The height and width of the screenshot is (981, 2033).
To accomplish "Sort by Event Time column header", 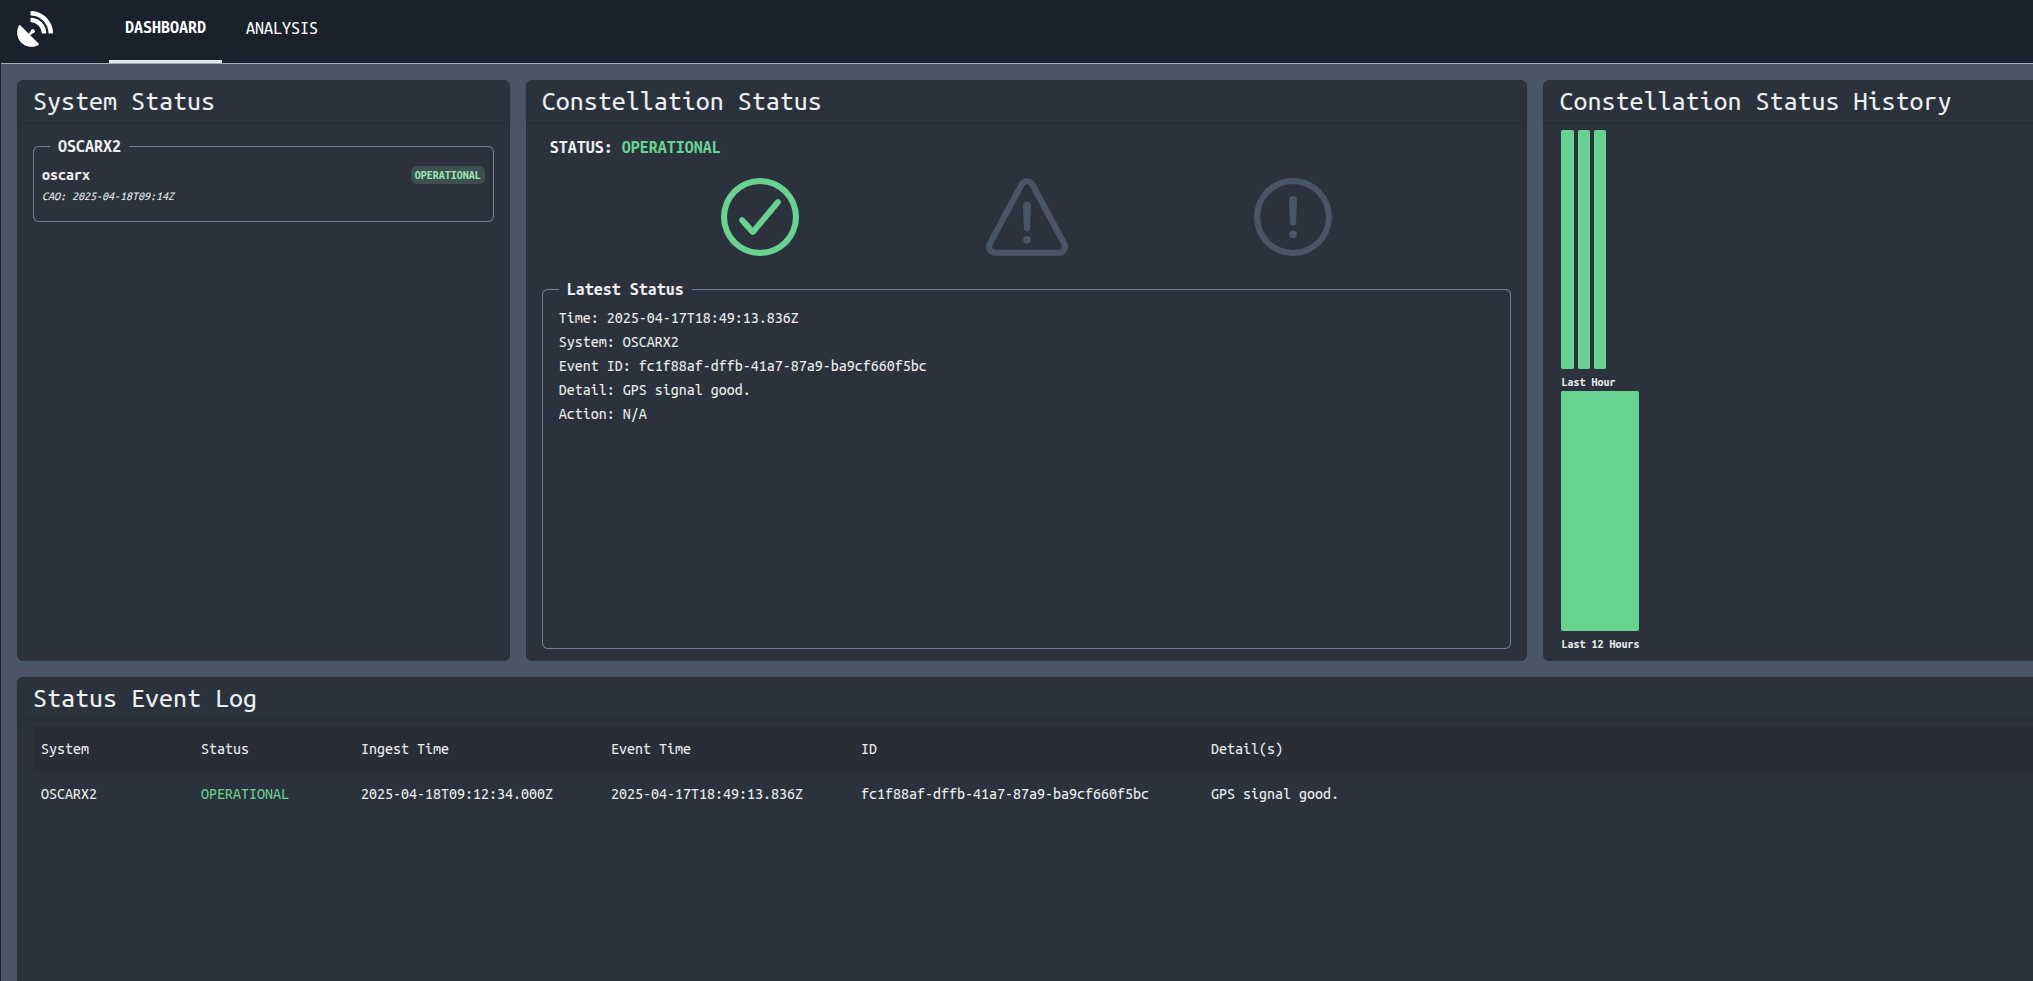I will (x=651, y=749).
